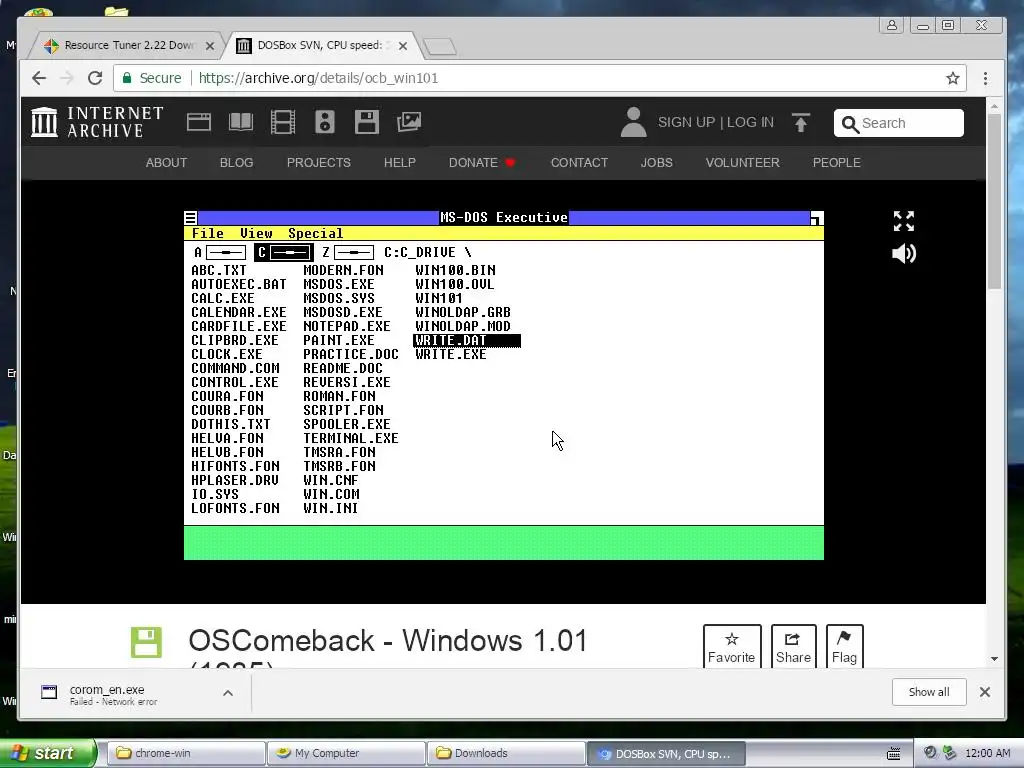
Task: Close Resource Tuner tab
Action: [x=210, y=46]
